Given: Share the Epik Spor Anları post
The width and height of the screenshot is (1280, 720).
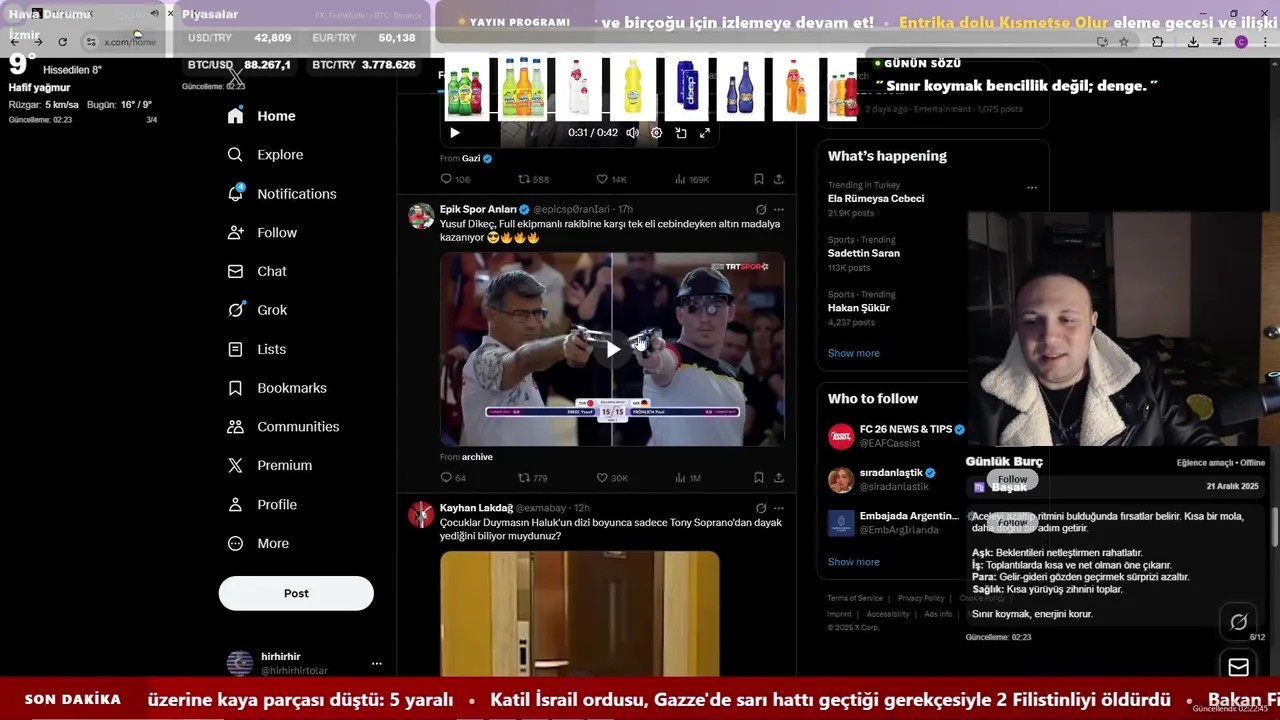Looking at the screenshot, I should coord(779,478).
